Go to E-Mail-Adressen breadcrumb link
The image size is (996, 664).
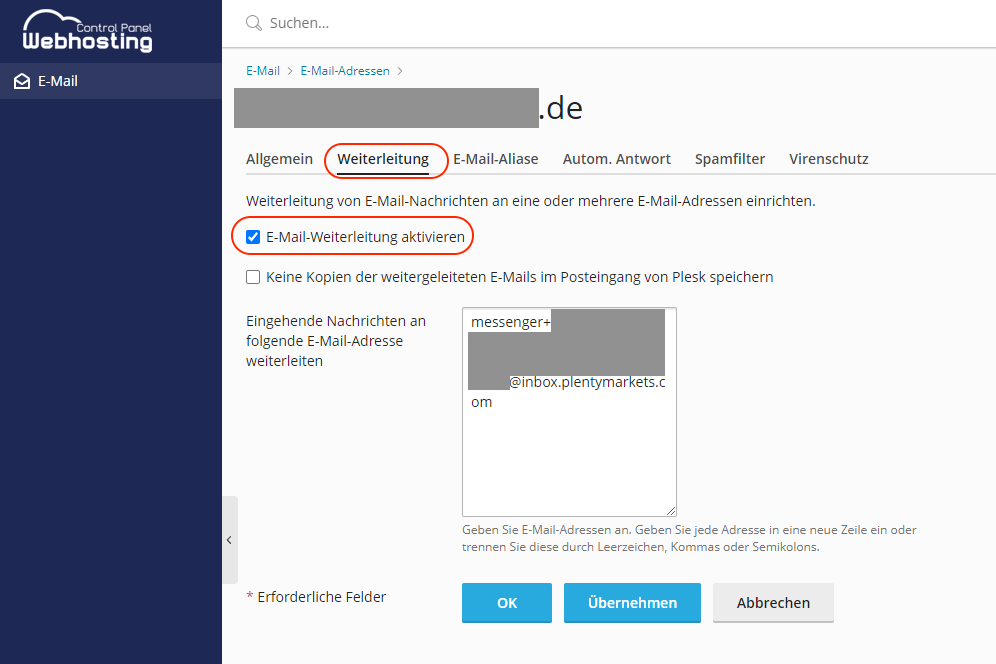click(345, 71)
